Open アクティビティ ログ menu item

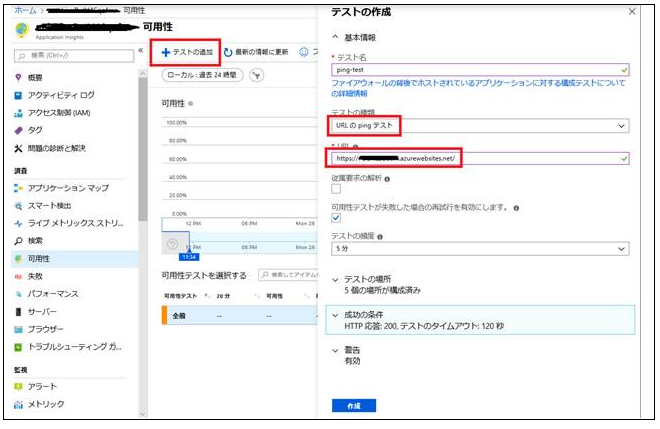[60, 95]
